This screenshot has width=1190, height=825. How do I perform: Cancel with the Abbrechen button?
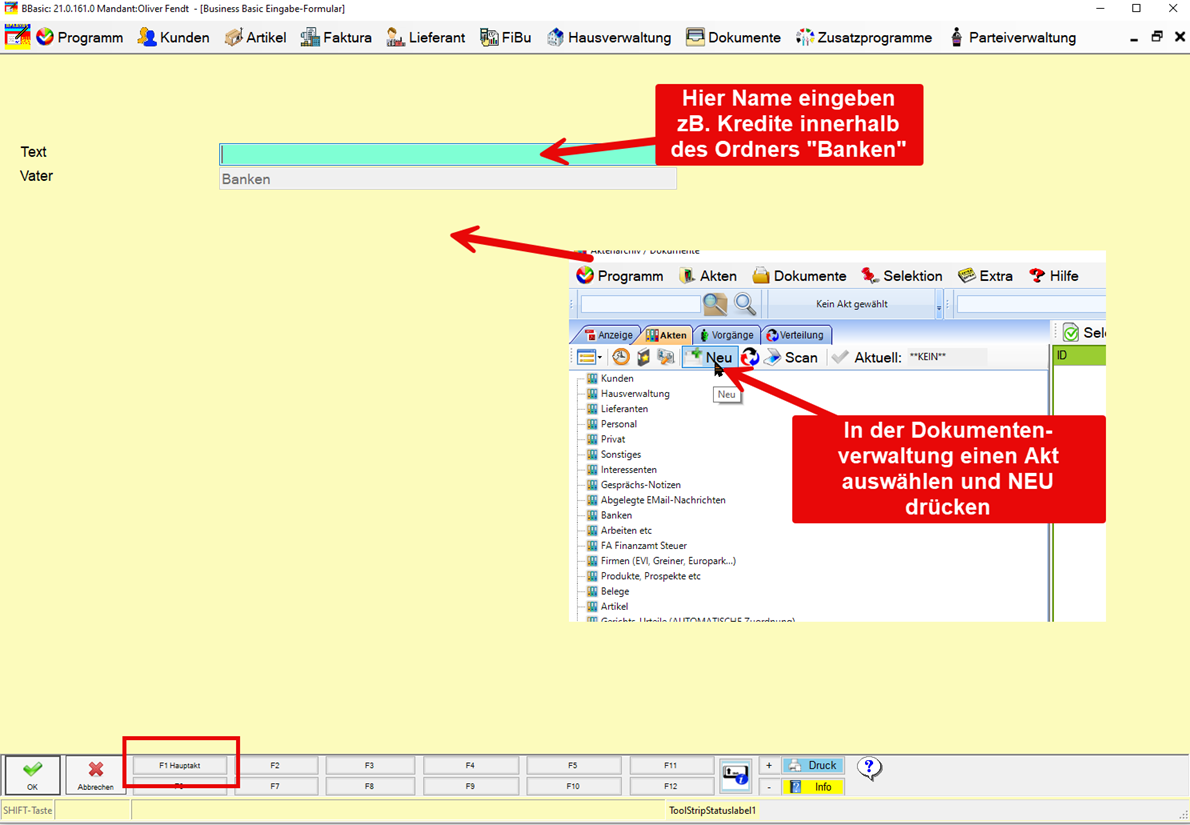[96, 775]
